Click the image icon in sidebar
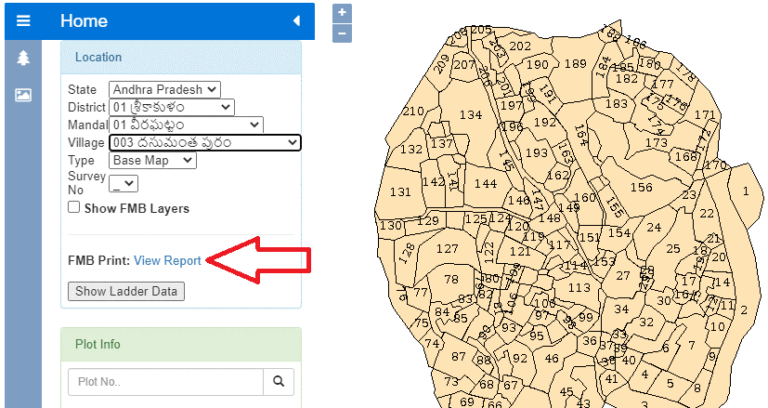 coord(23,95)
